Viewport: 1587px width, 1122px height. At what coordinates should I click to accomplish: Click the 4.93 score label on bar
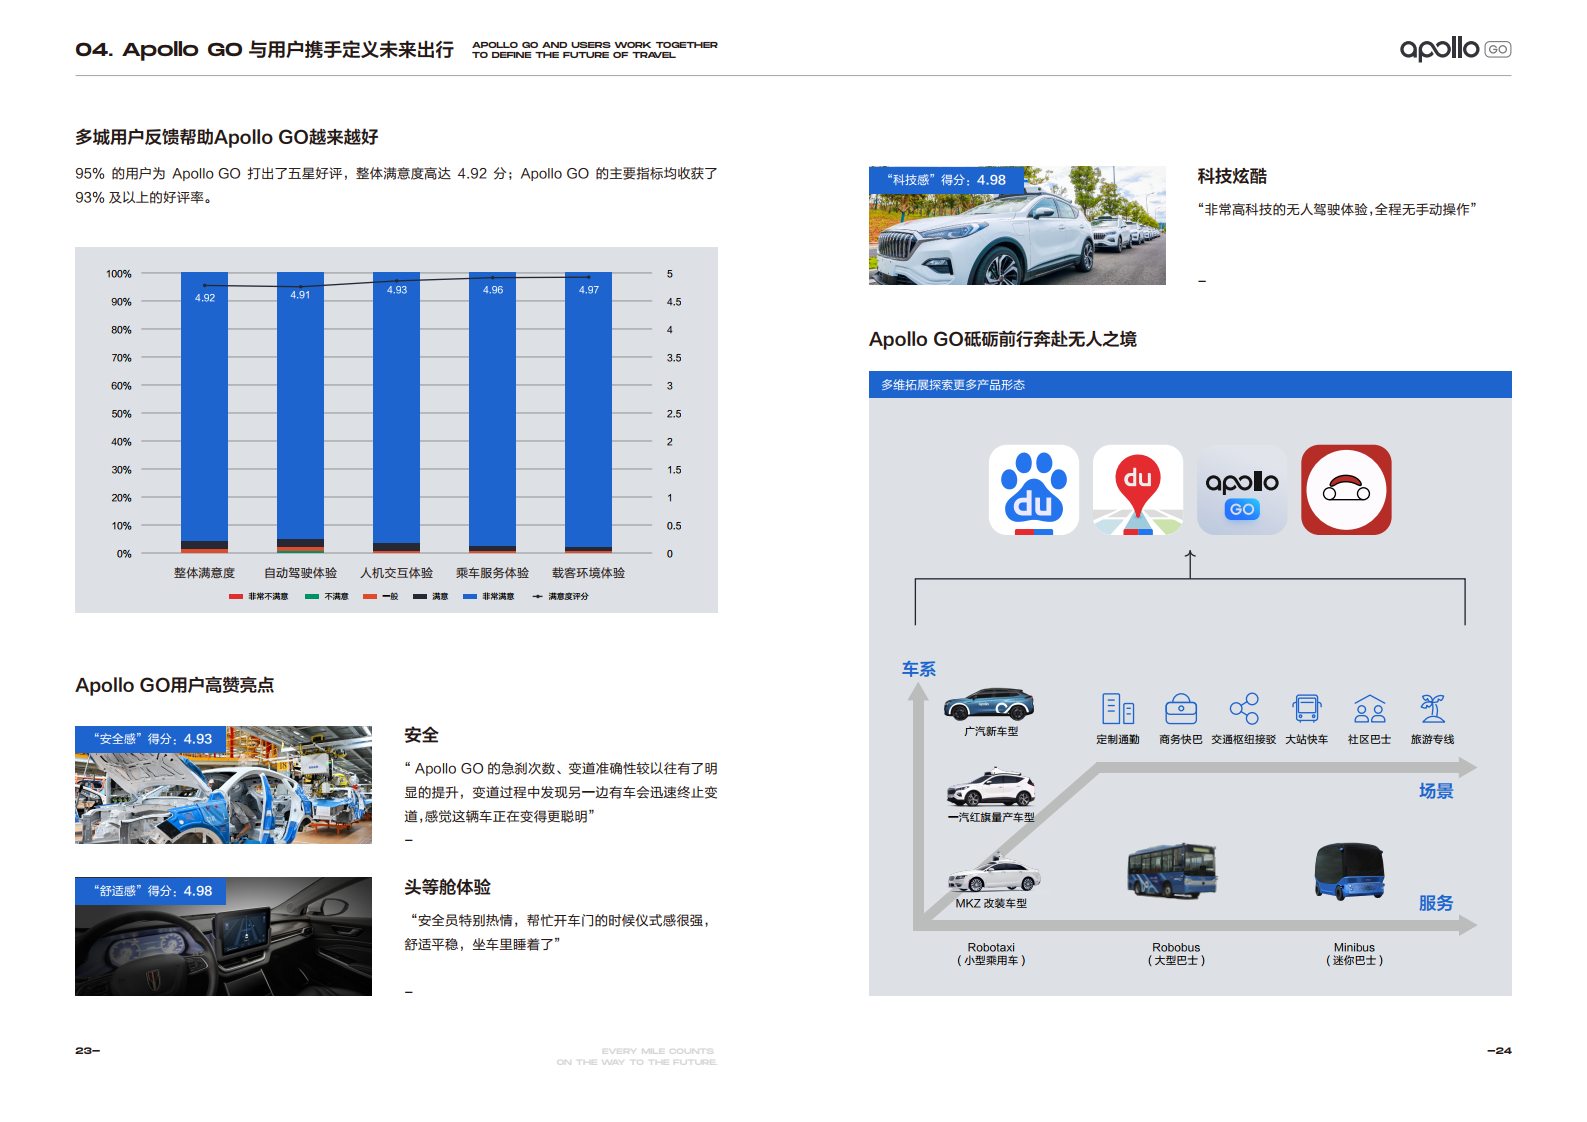(x=397, y=290)
